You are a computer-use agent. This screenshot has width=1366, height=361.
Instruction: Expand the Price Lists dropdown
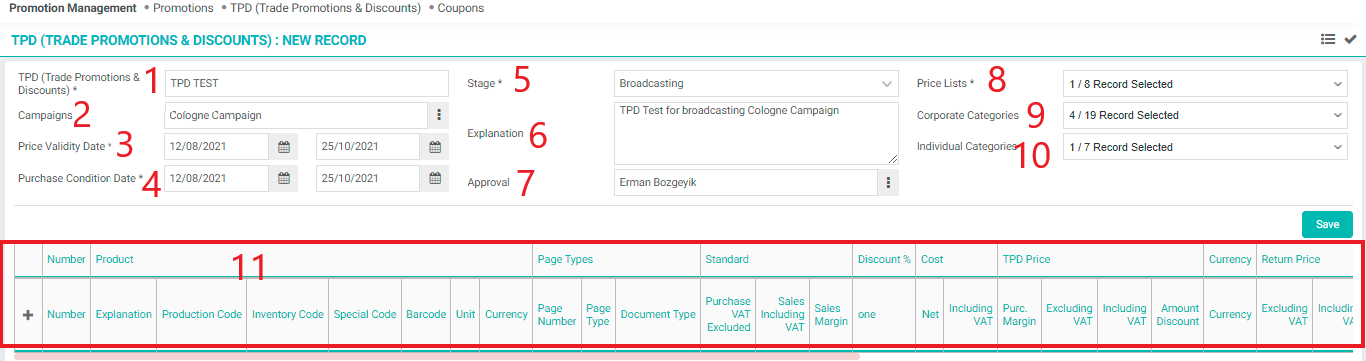tap(1205, 84)
